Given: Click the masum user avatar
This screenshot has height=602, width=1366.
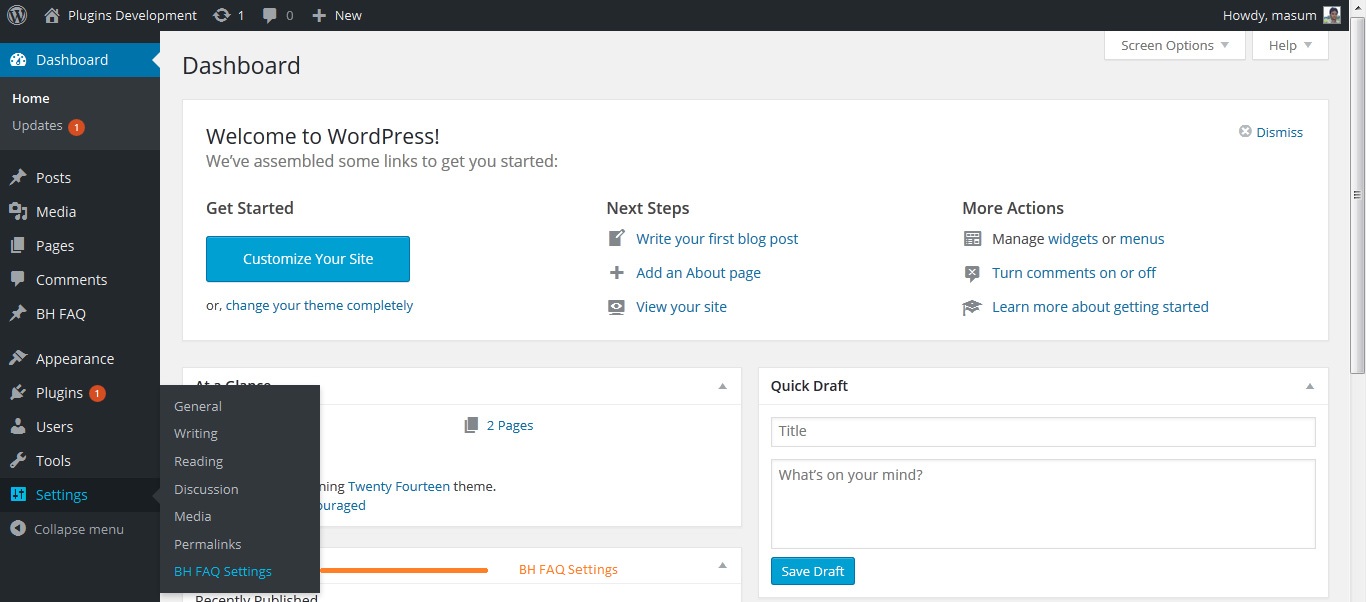Looking at the screenshot, I should 1332,15.
